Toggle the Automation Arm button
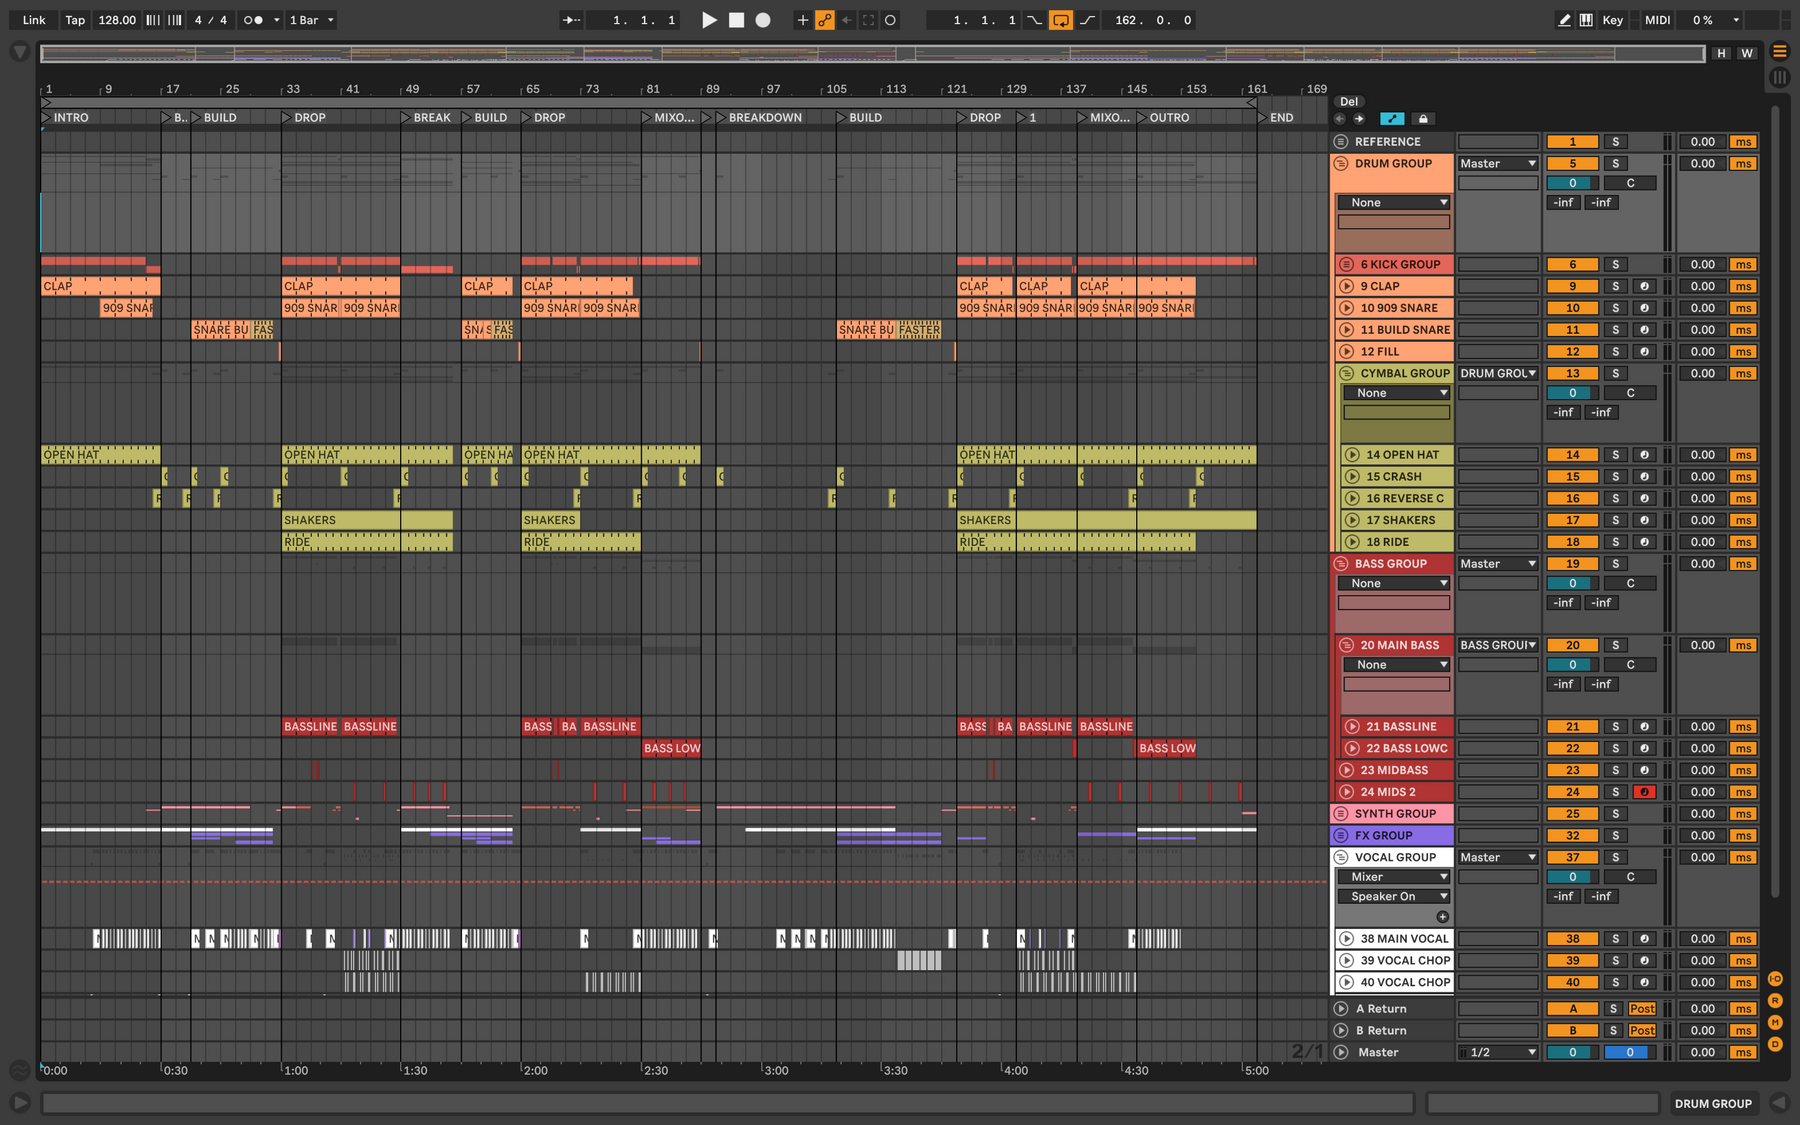The width and height of the screenshot is (1800, 1125). click(x=825, y=20)
